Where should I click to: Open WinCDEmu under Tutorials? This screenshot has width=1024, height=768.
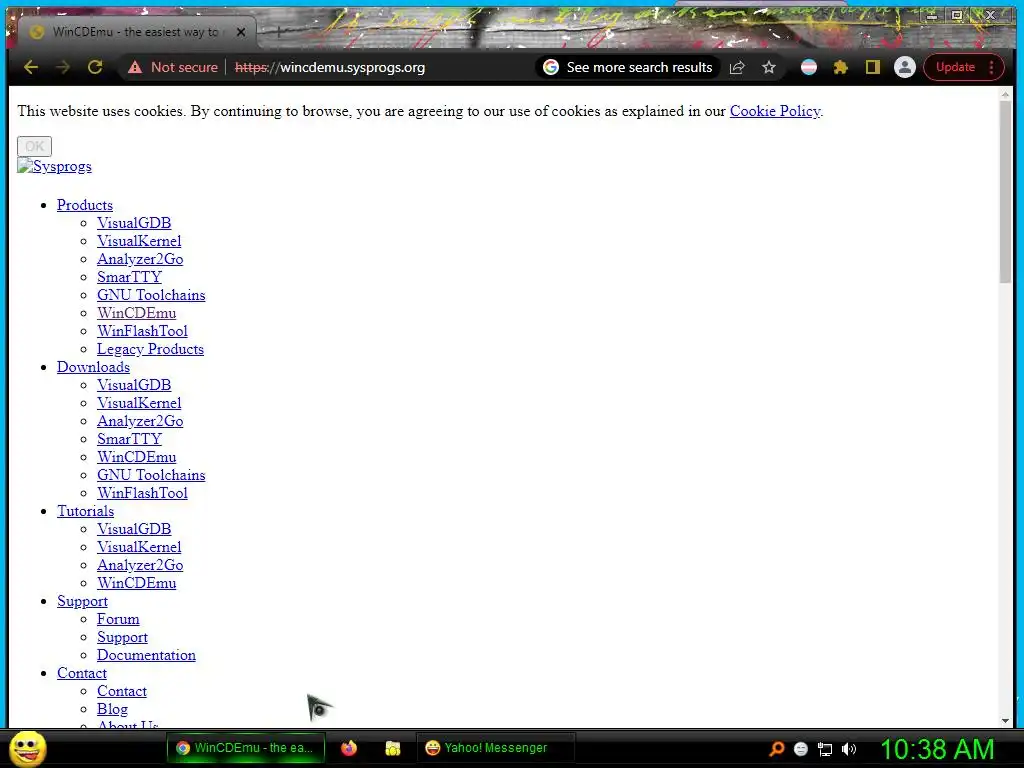(x=136, y=583)
